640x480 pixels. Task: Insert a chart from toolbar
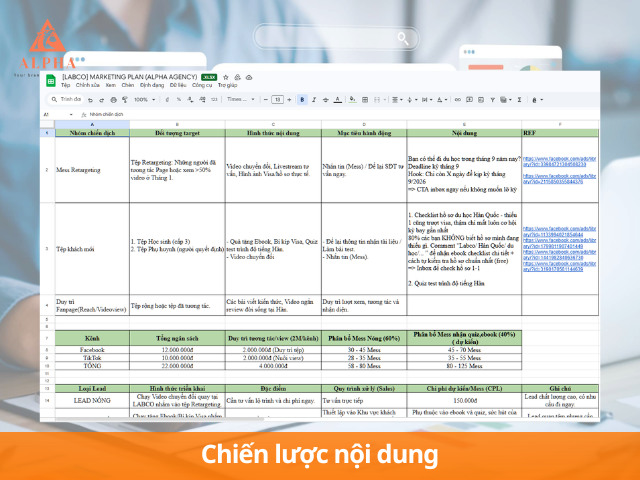(x=481, y=100)
